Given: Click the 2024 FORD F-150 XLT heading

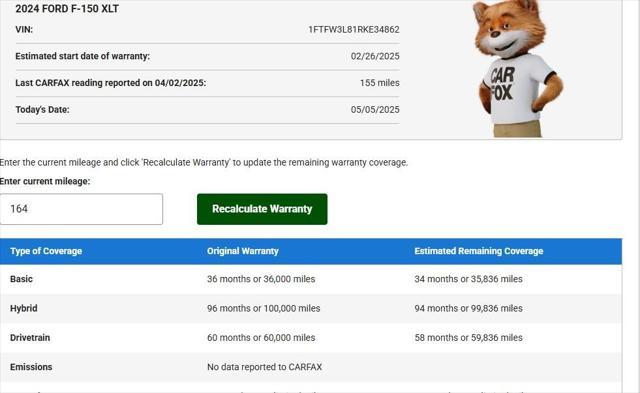Looking at the screenshot, I should pos(67,9).
